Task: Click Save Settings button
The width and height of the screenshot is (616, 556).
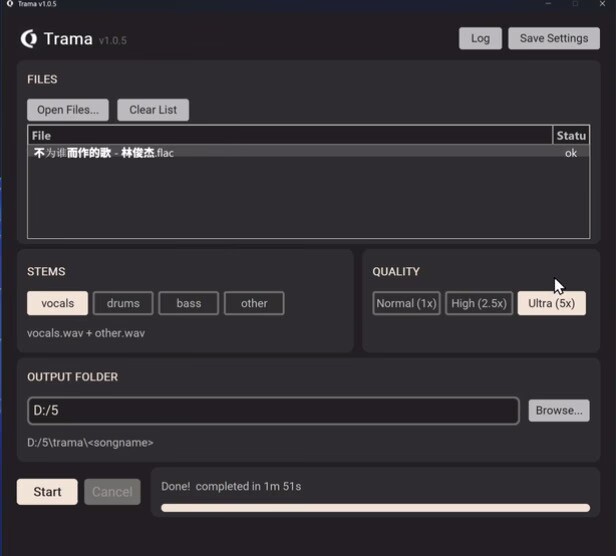Action: [554, 38]
